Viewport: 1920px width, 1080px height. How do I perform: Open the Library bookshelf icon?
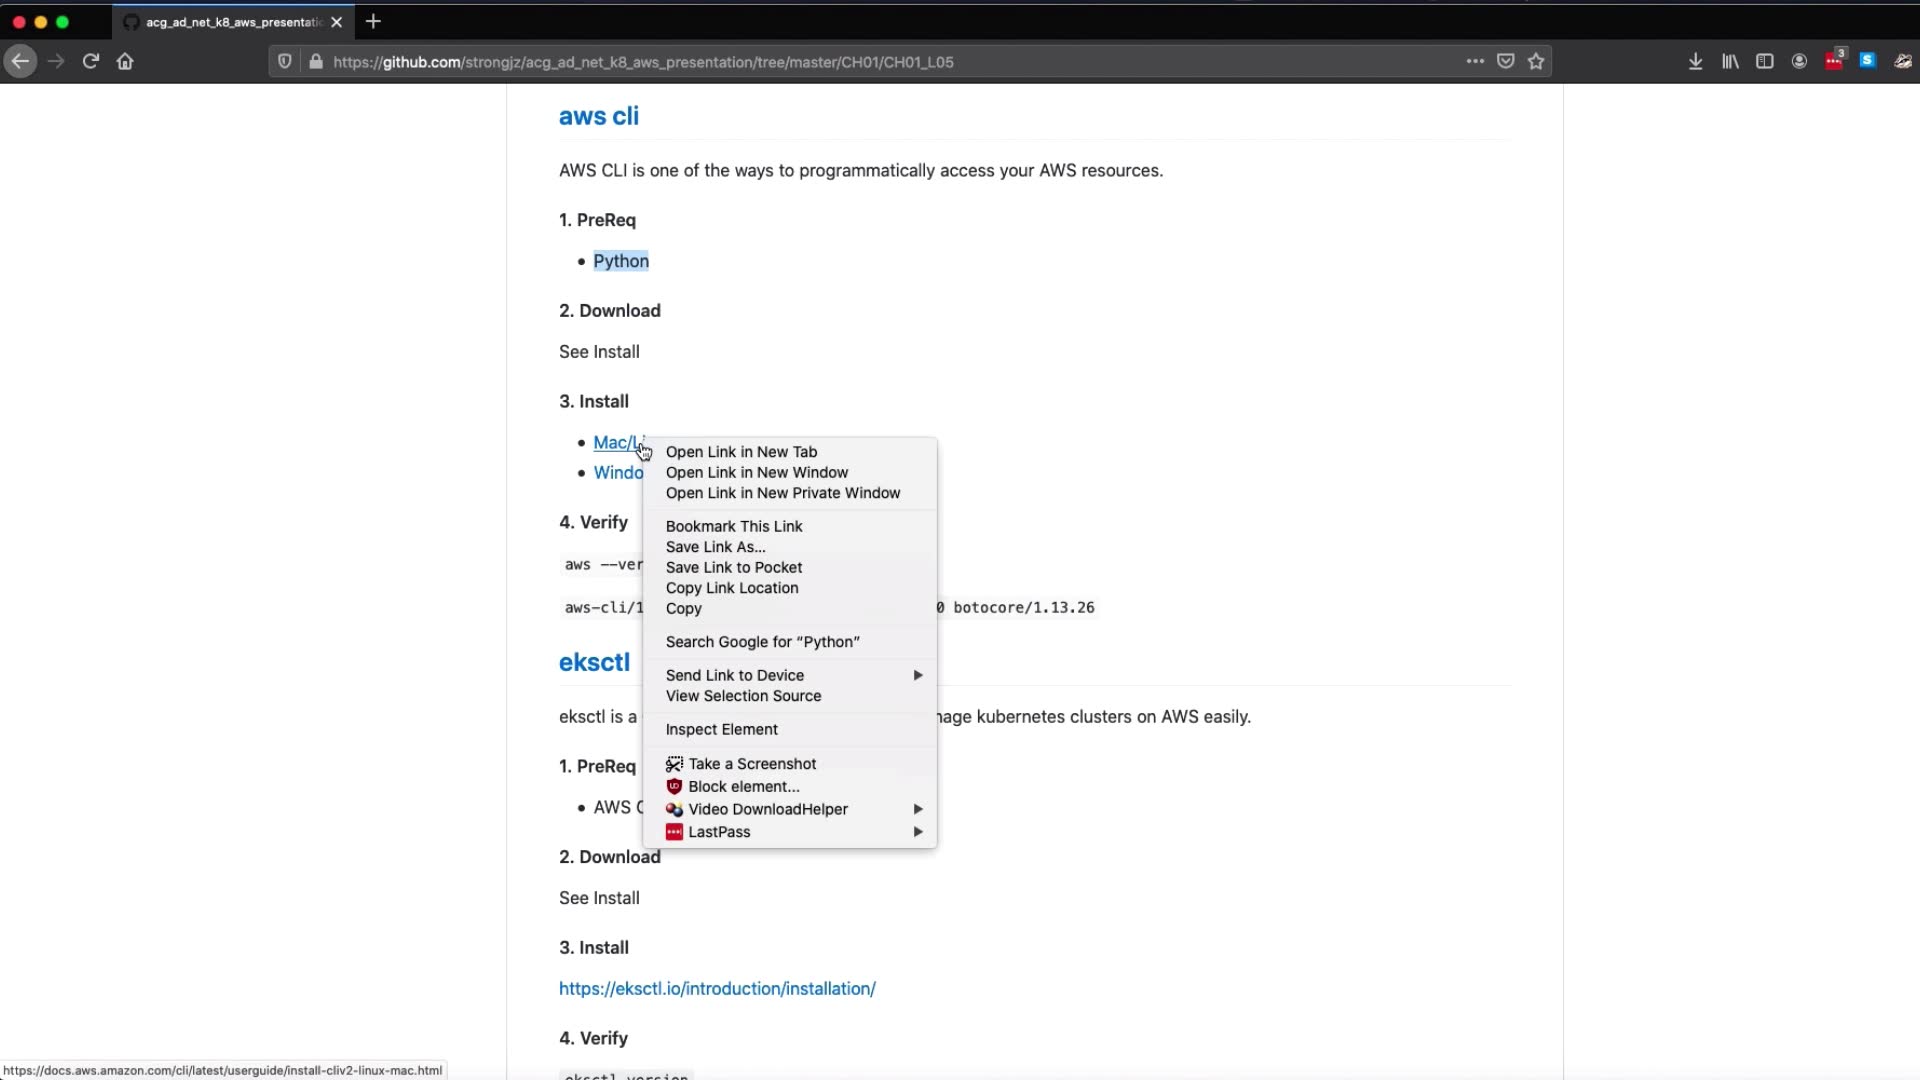(1730, 61)
